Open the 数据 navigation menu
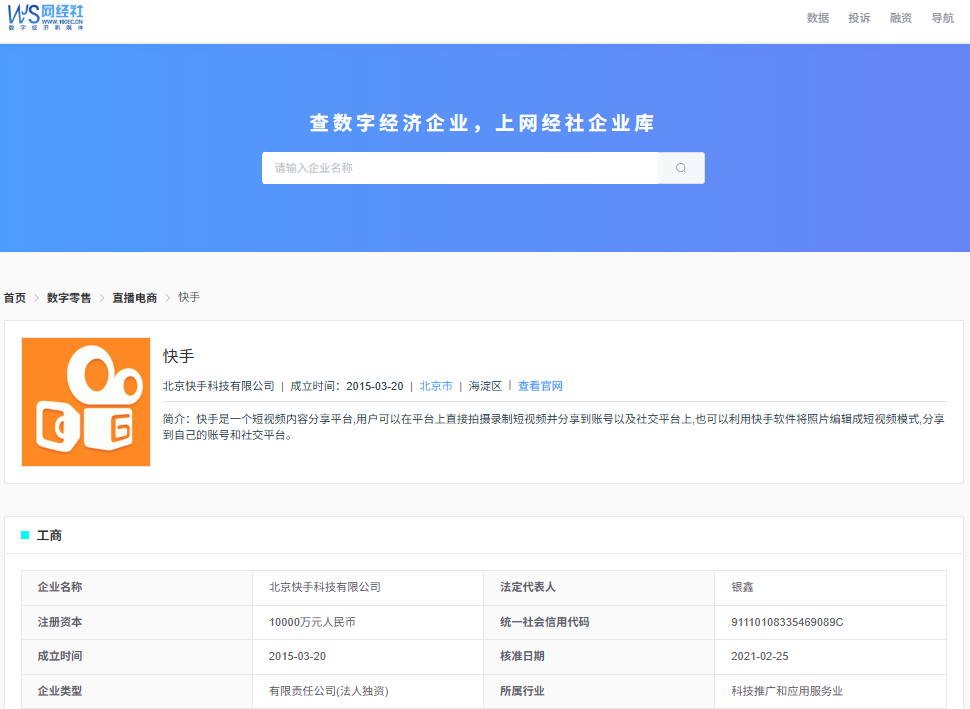This screenshot has width=970, height=709. tap(818, 18)
